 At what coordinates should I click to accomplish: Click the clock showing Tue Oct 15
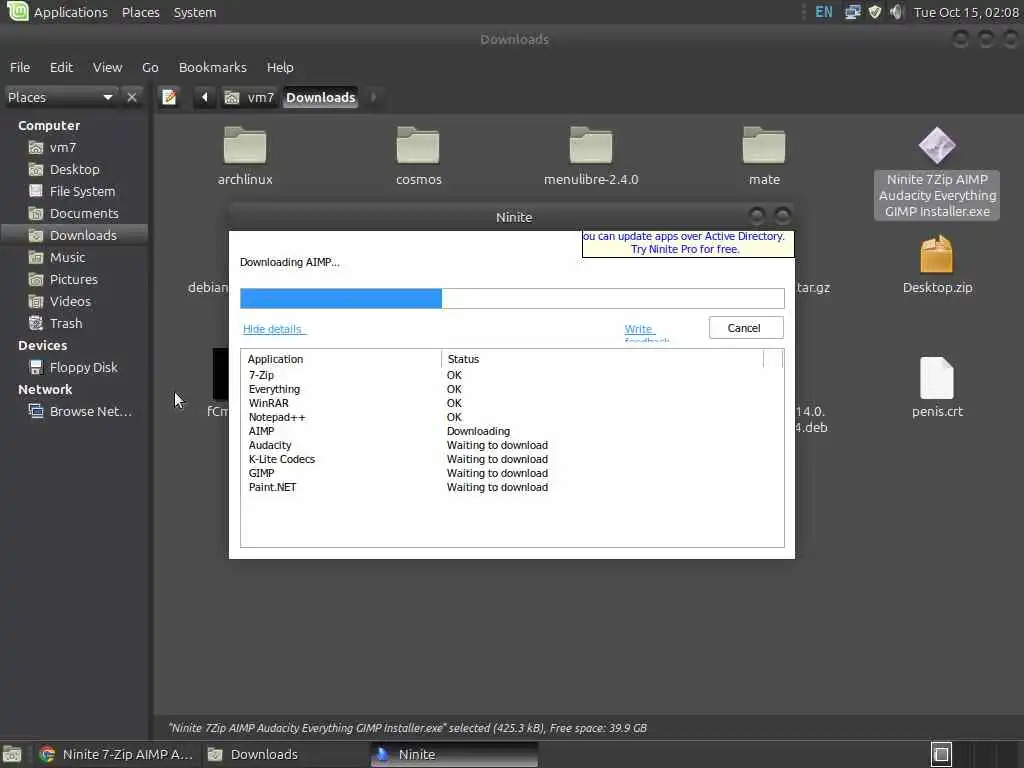click(x=966, y=12)
